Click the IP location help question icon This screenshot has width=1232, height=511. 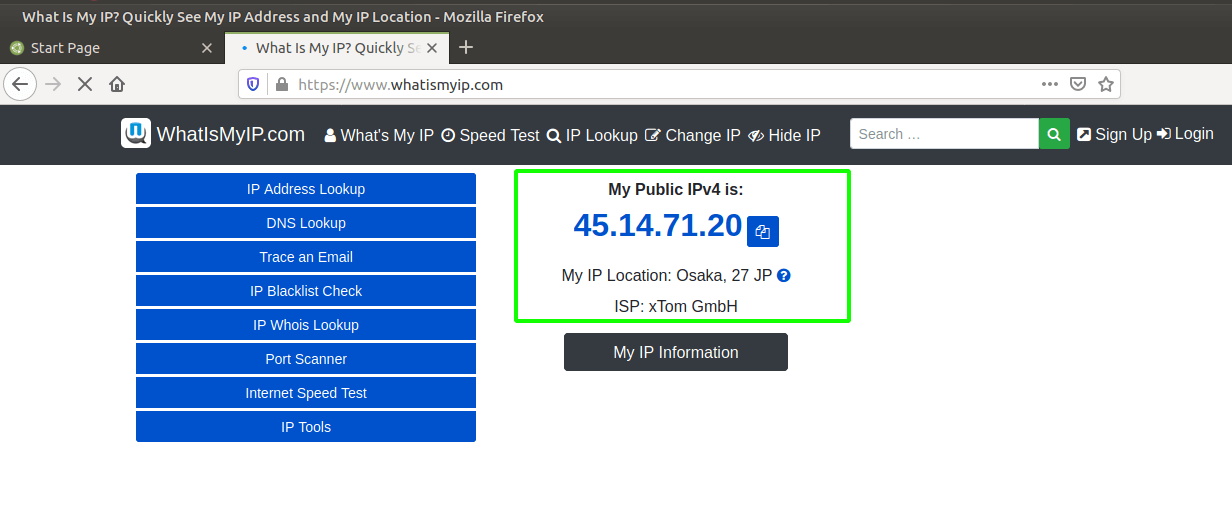pos(784,275)
